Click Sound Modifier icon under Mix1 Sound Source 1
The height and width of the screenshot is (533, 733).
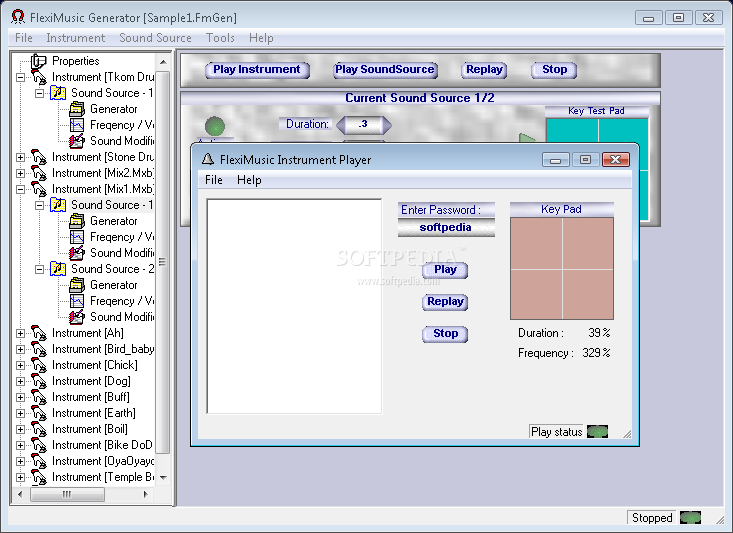click(x=77, y=253)
